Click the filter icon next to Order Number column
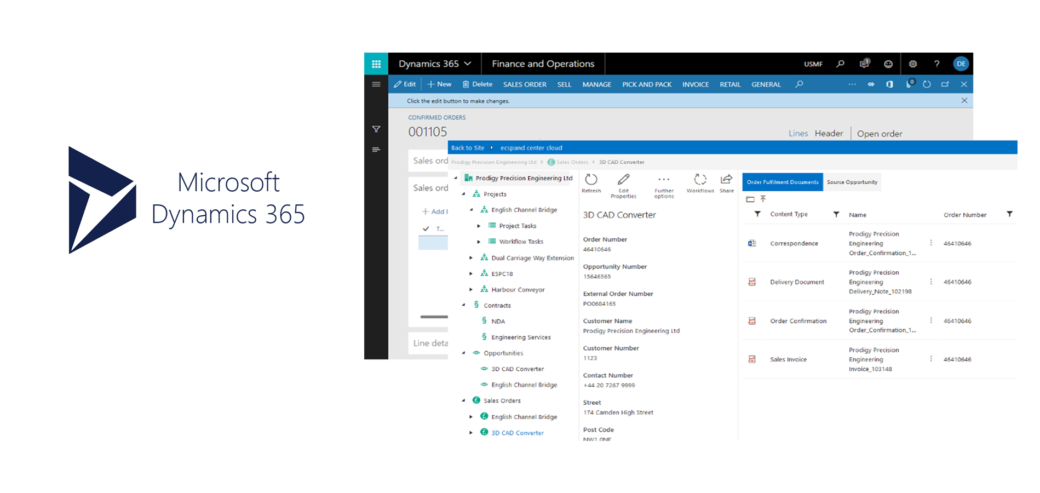This screenshot has height=493, width=1040. click(1009, 214)
